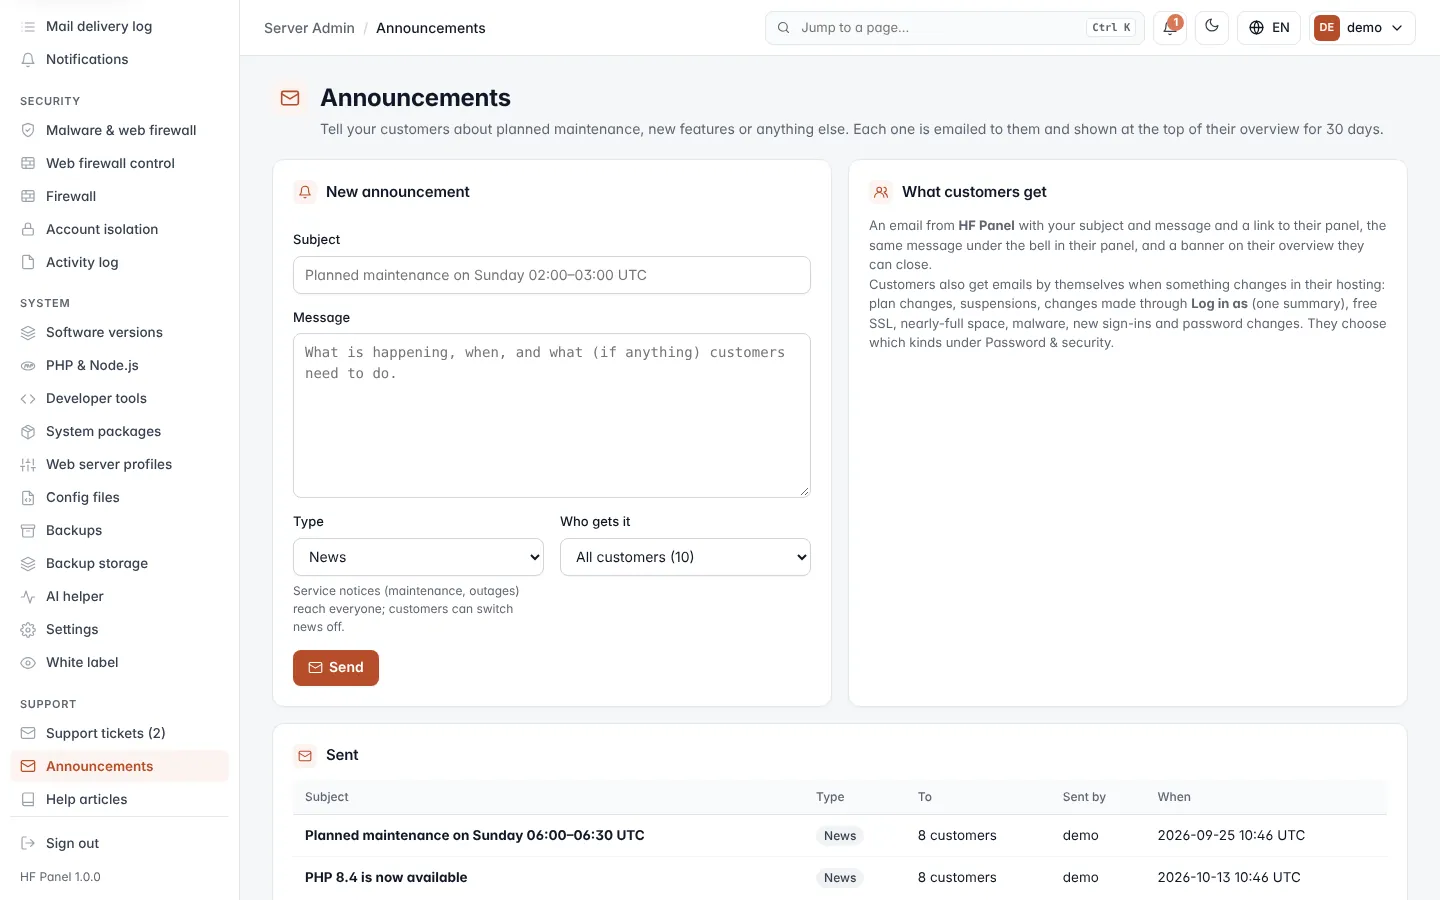Click the White label eye icon

pyautogui.click(x=28, y=662)
